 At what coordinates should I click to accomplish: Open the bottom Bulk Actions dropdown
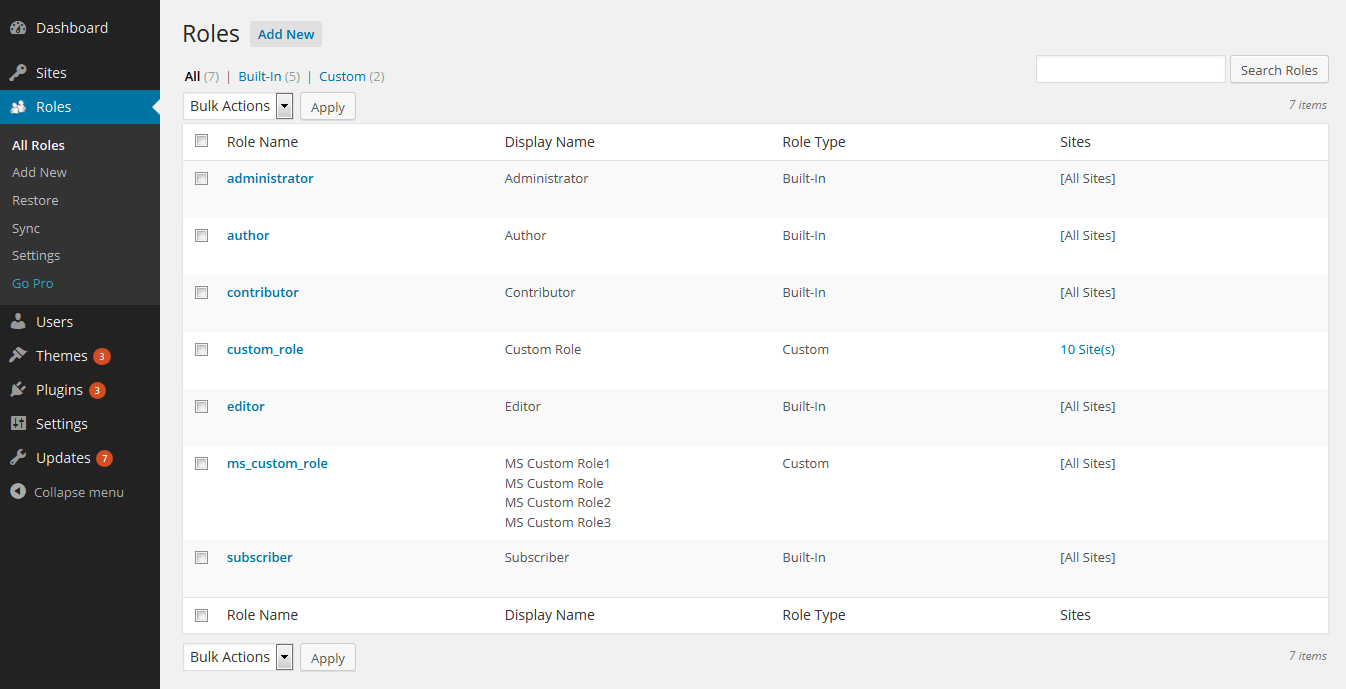[231, 656]
